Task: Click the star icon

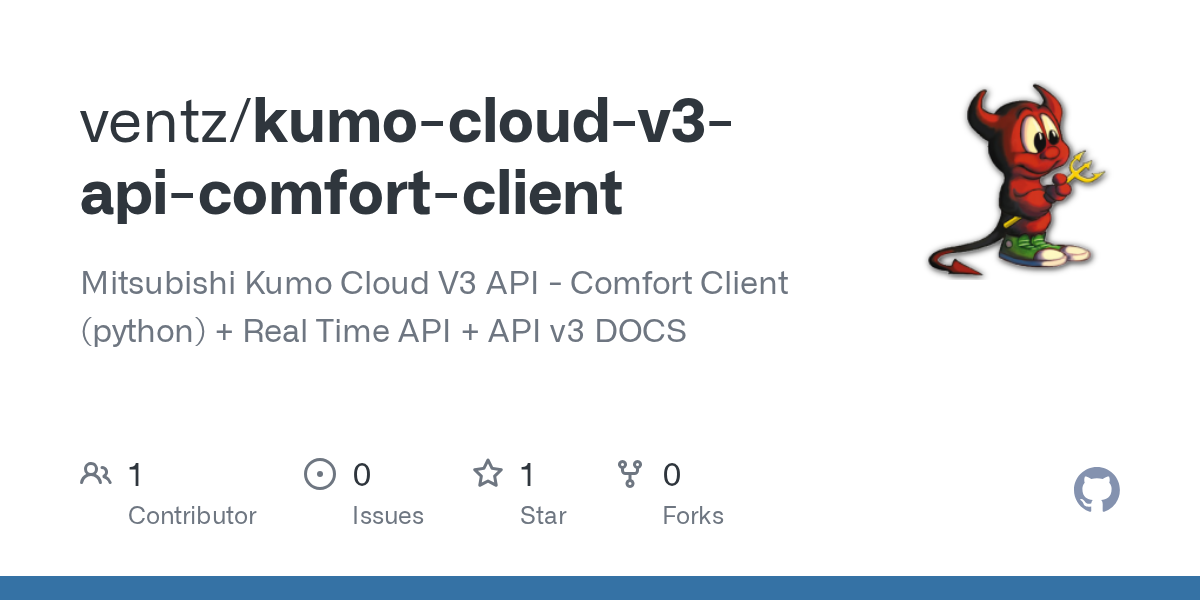Action: pyautogui.click(x=487, y=474)
